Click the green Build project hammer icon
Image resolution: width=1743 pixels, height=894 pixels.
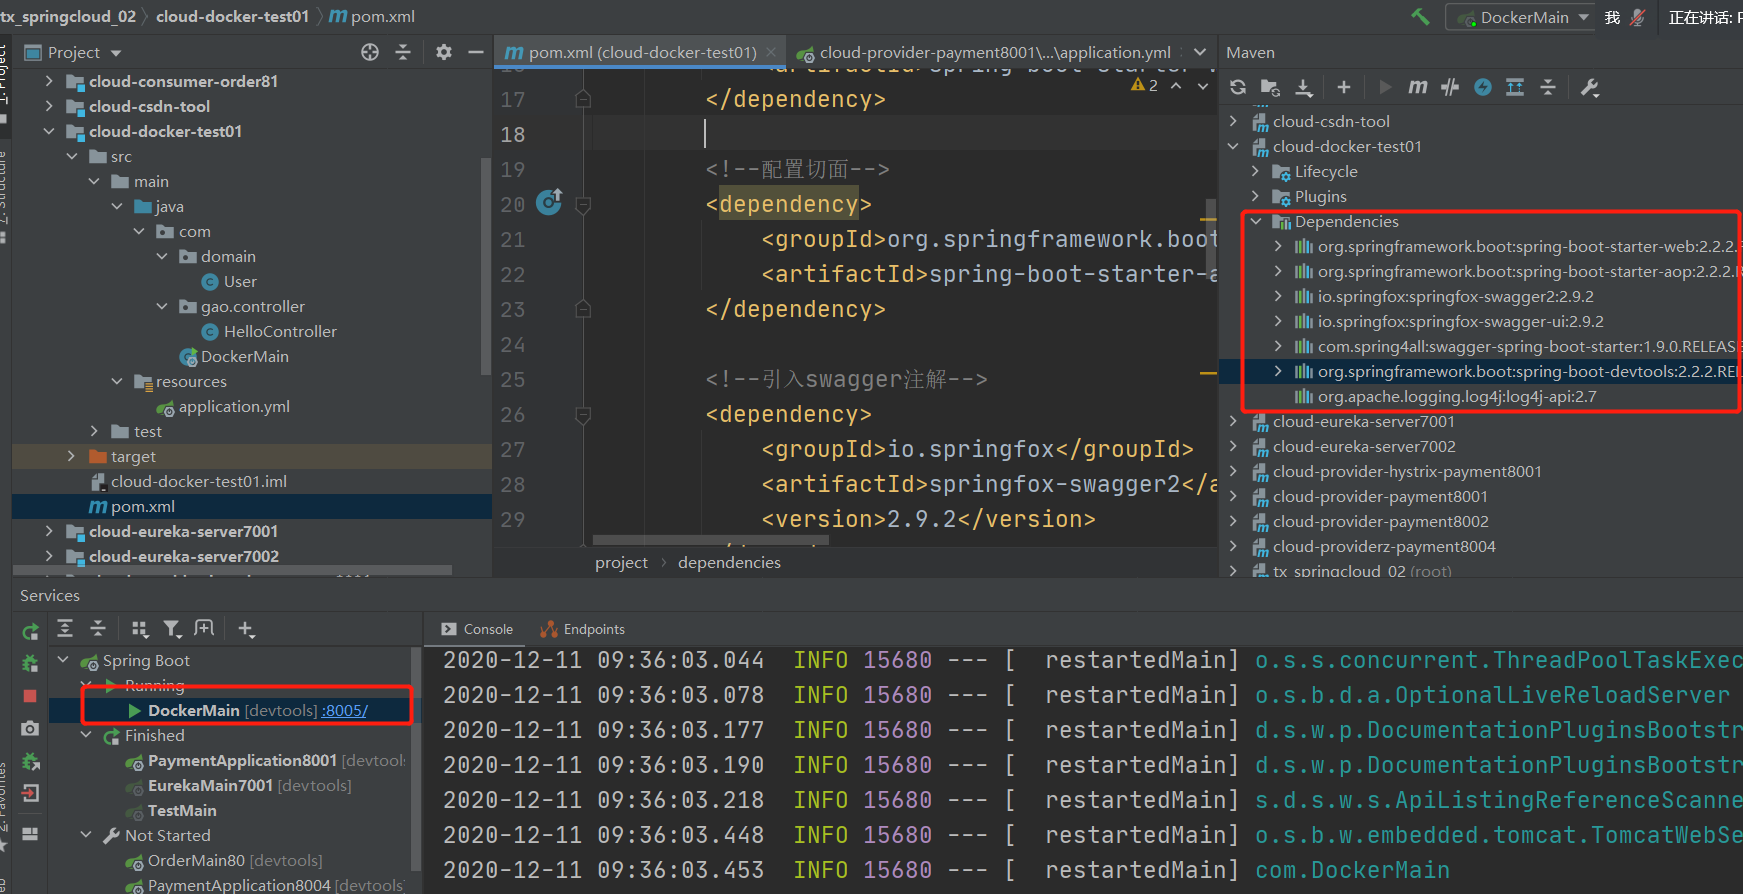1420,17
